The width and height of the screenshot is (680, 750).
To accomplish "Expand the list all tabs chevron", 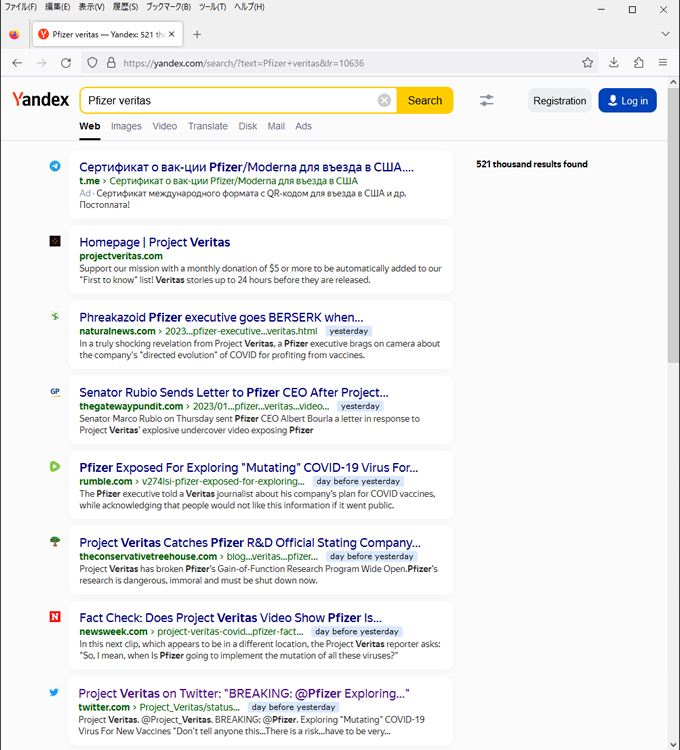I will click(x=665, y=34).
